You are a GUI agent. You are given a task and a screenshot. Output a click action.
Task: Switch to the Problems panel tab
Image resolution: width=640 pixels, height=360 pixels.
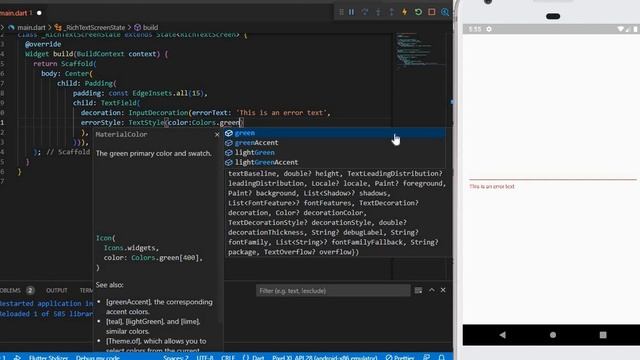click(16, 290)
